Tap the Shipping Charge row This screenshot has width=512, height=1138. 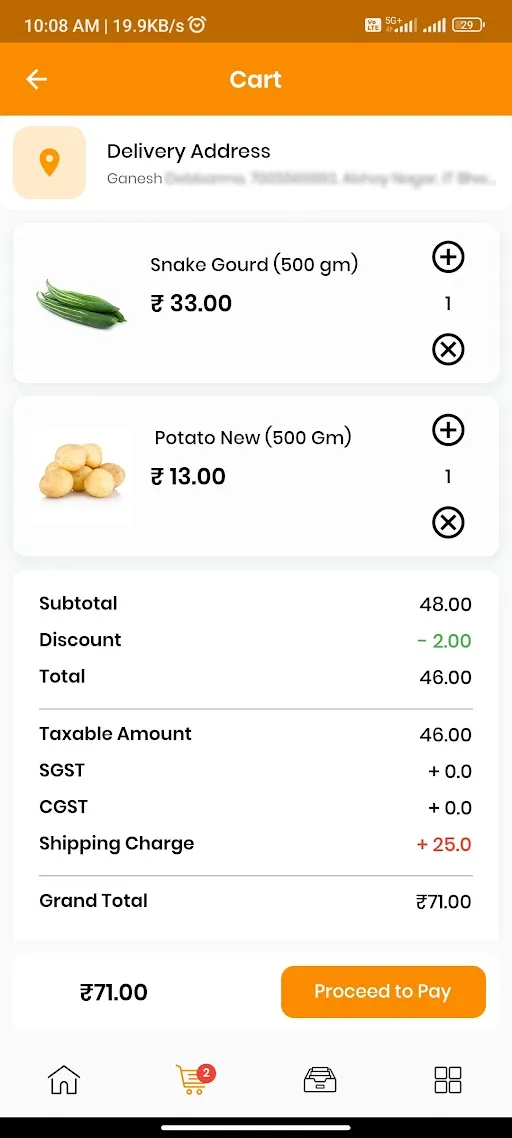pyautogui.click(x=256, y=844)
